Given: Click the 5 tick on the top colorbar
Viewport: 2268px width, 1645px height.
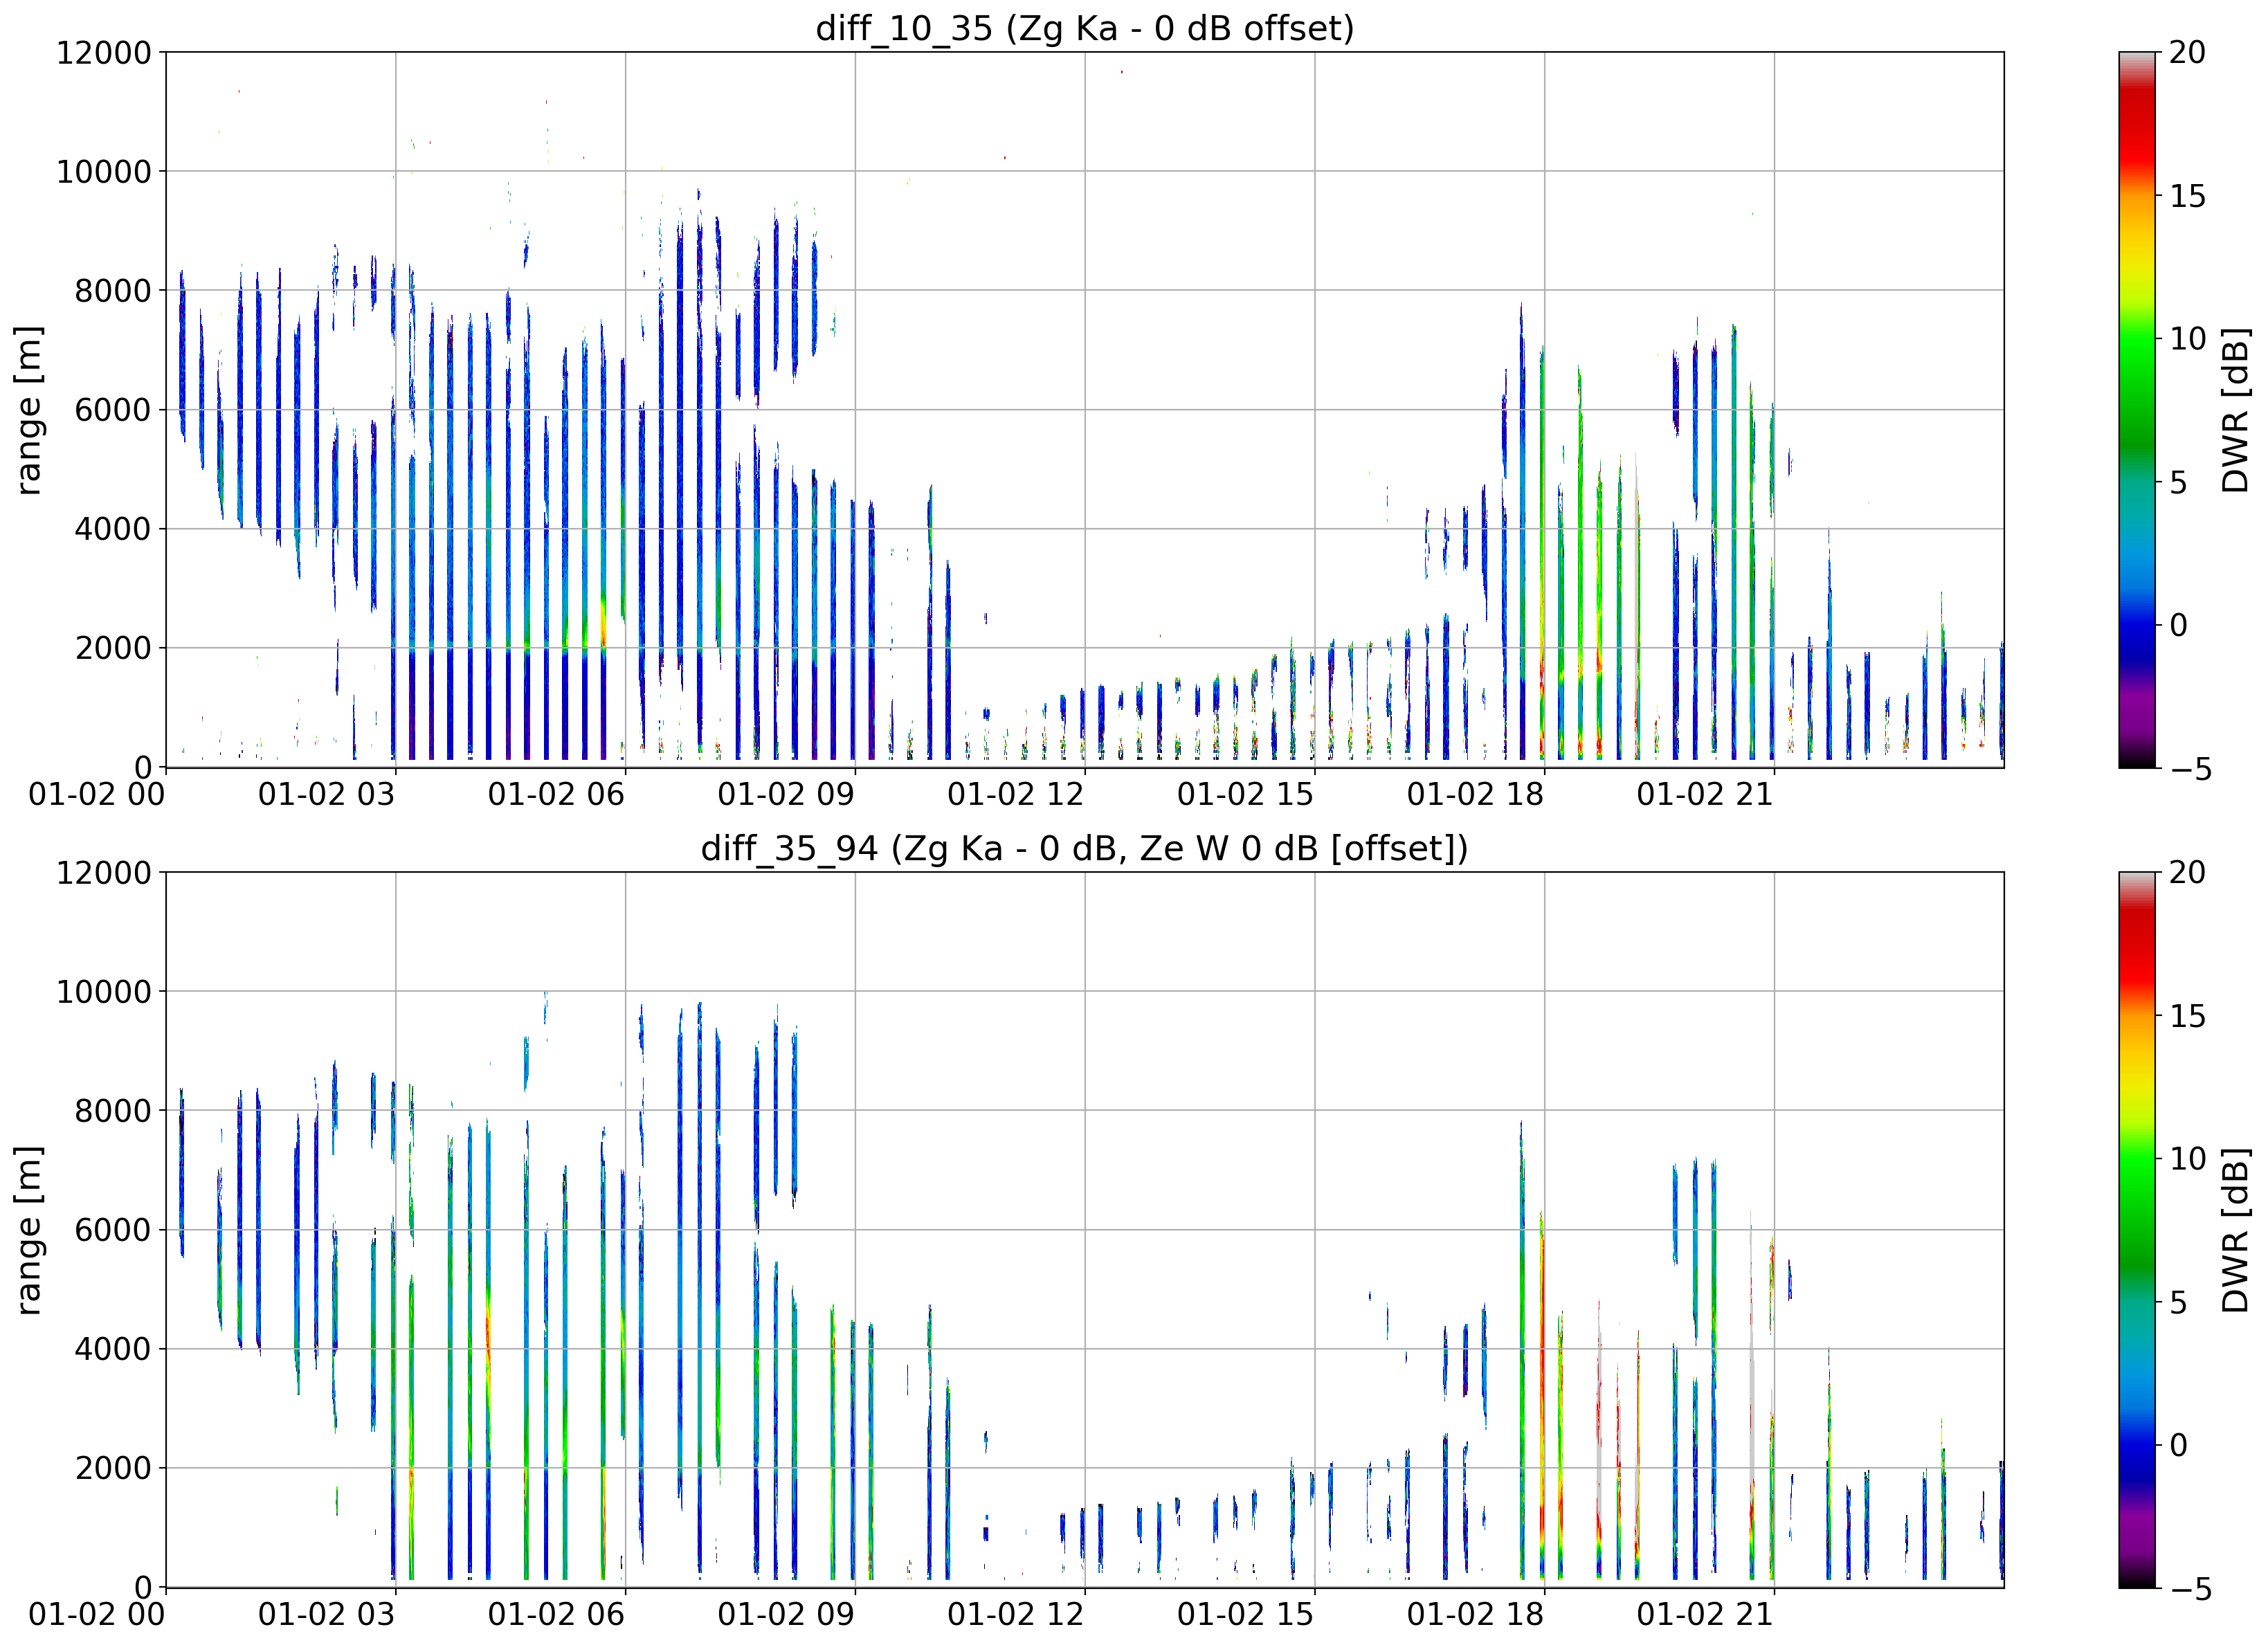Looking at the screenshot, I should tap(2178, 482).
